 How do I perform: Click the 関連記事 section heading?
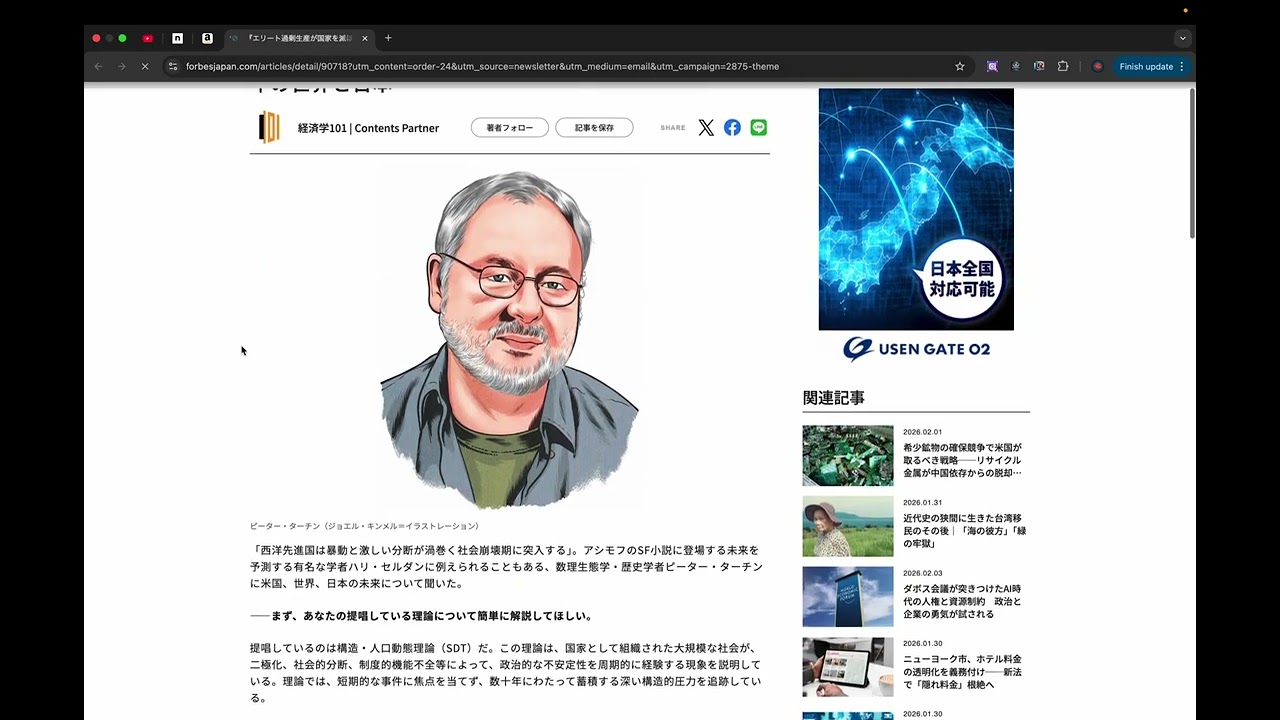tap(834, 398)
